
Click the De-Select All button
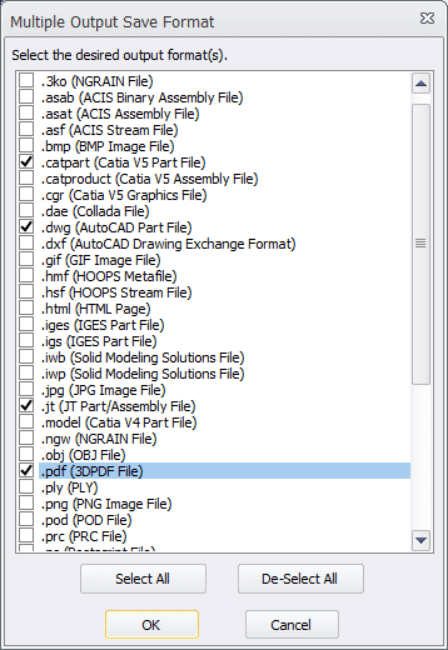point(300,579)
